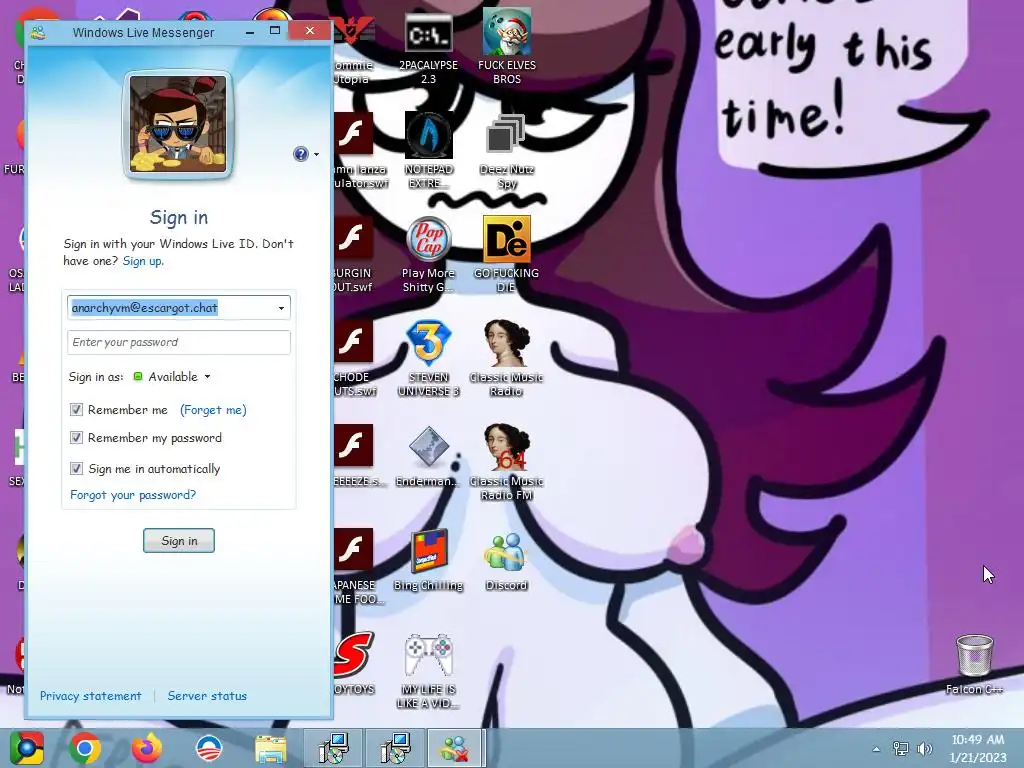This screenshot has height=768, width=1024.
Task: Open the Available status dropdown
Action: (172, 376)
